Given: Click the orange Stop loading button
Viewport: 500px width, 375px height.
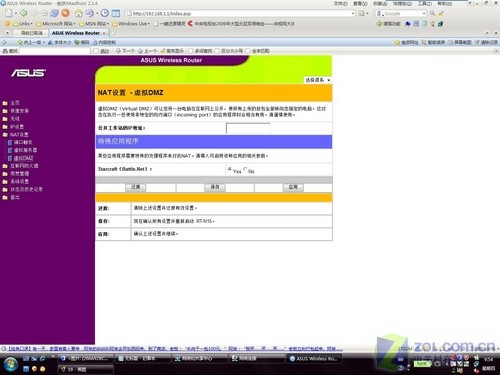Looking at the screenshot, I should click(66, 13).
